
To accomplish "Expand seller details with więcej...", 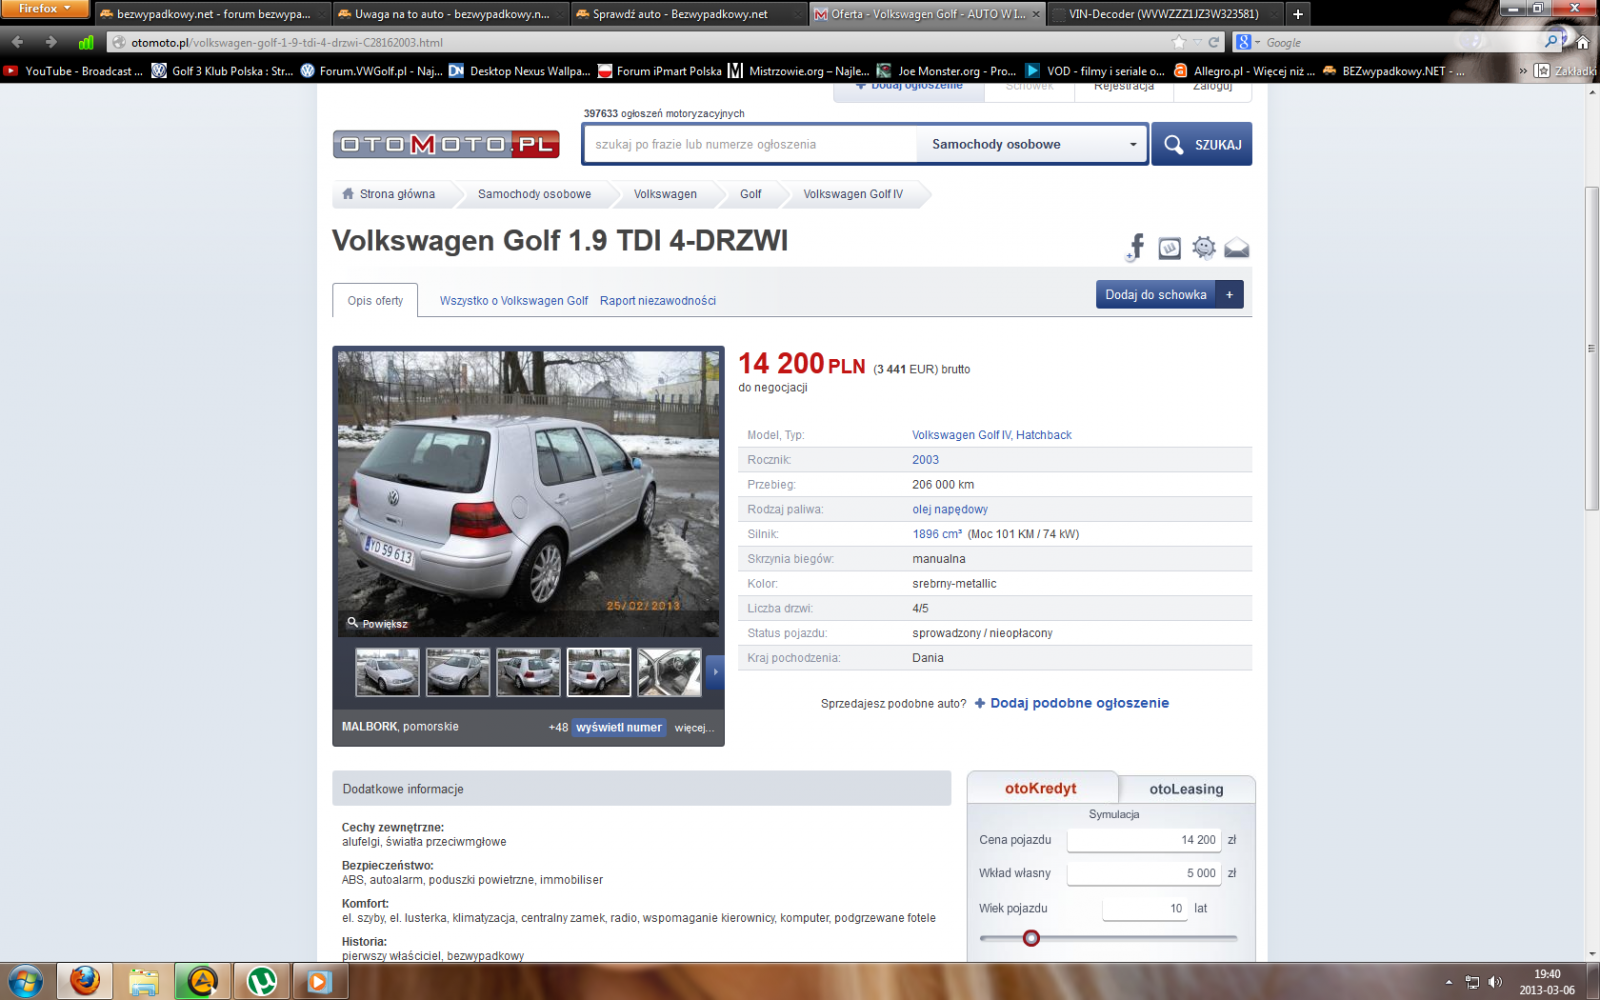I will pyautogui.click(x=694, y=728).
